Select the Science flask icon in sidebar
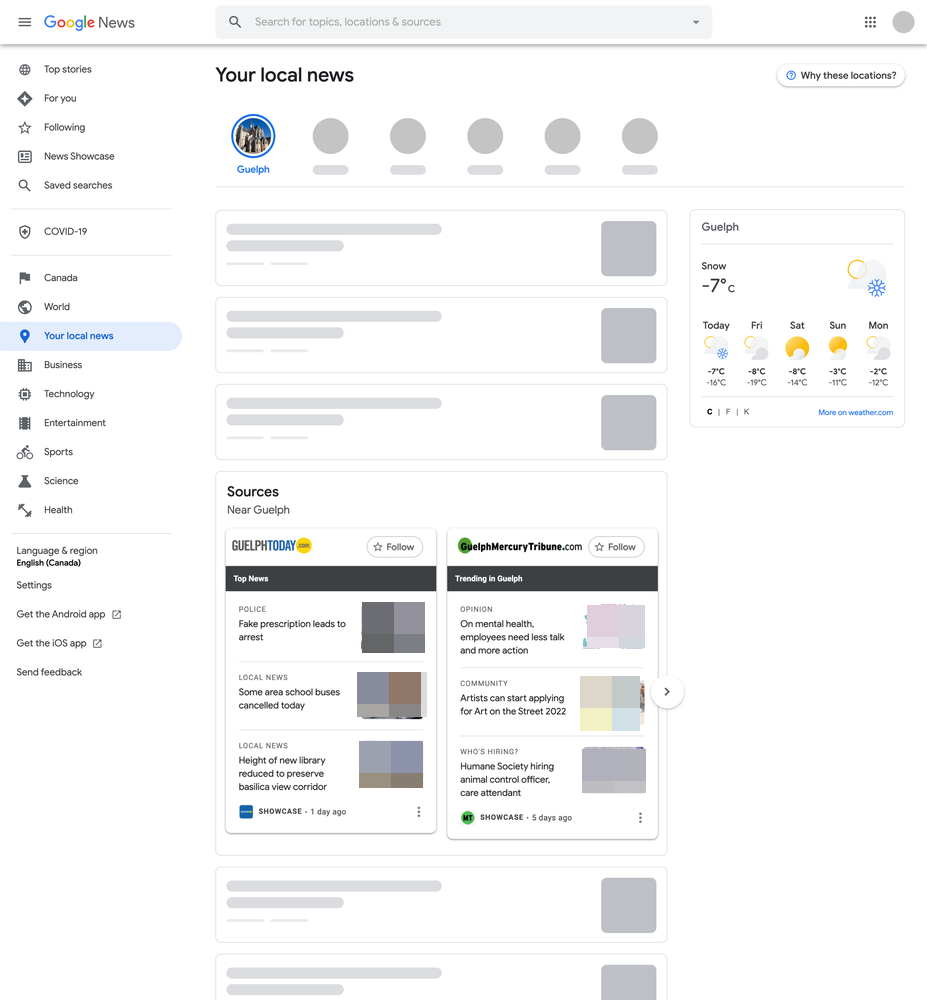927x1000 pixels. [24, 481]
